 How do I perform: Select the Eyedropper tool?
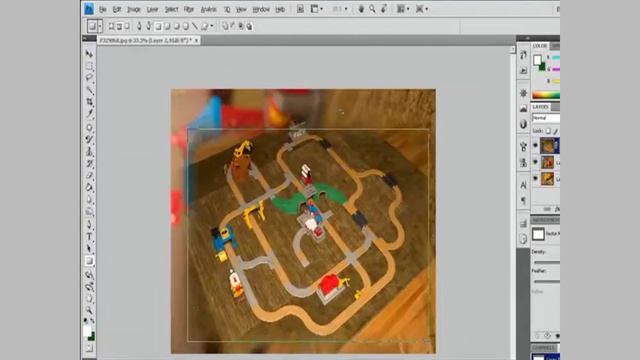click(89, 114)
